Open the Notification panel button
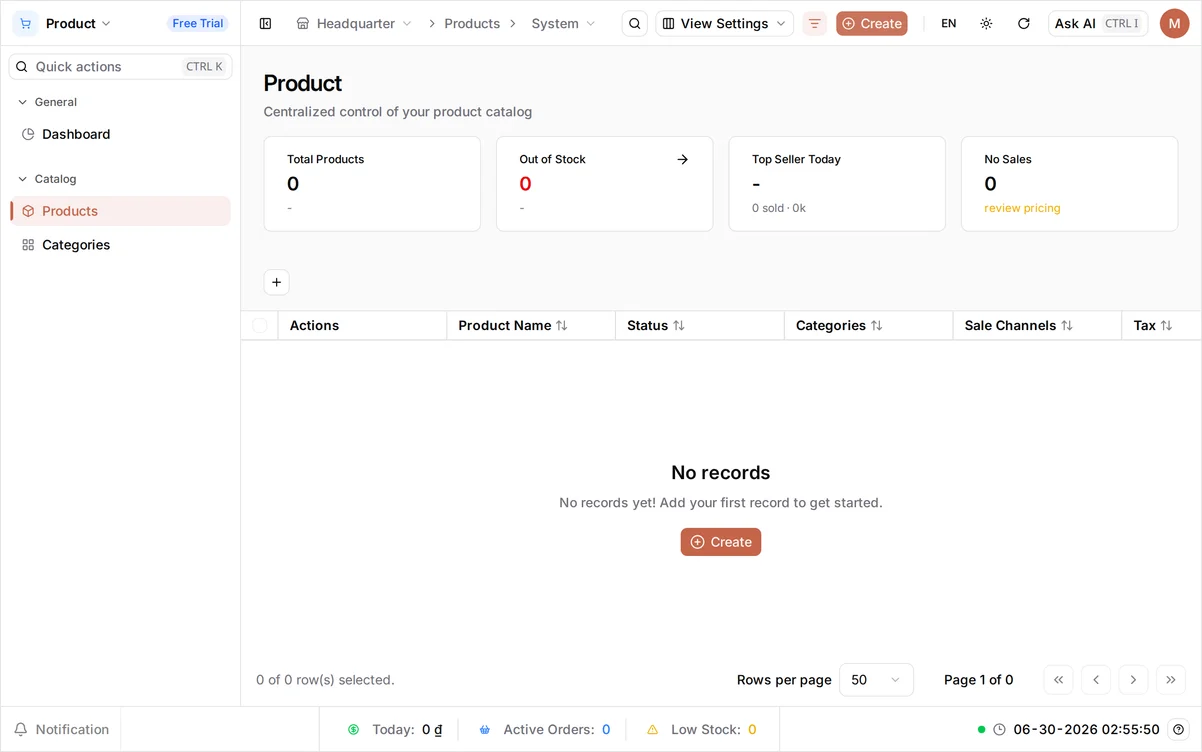This screenshot has height=752, width=1202. click(x=61, y=730)
